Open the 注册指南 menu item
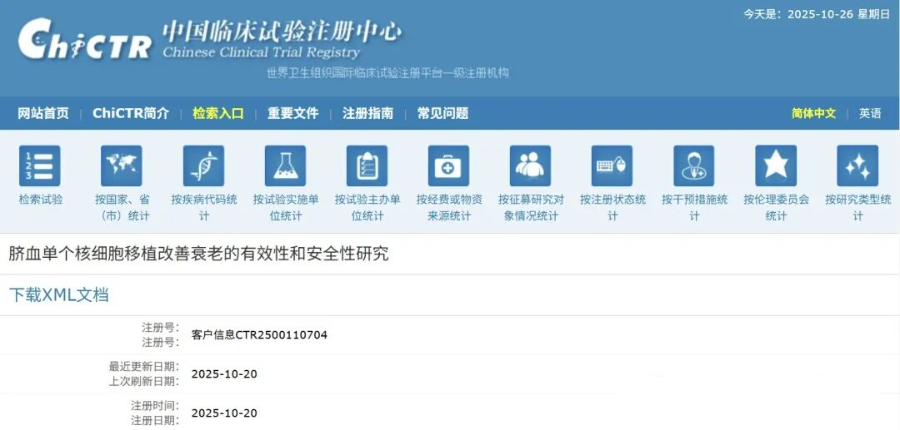The width and height of the screenshot is (900, 430). (x=368, y=113)
